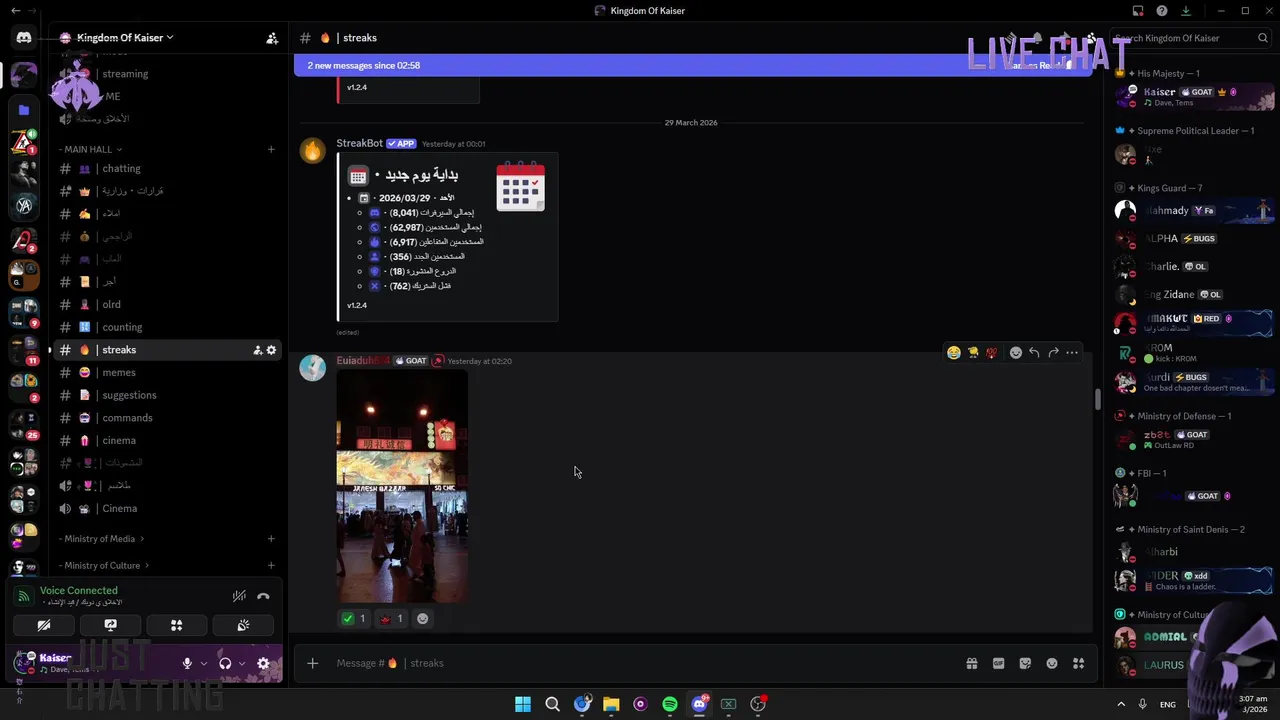
Task: Mute the microphone in user panel
Action: click(187, 663)
